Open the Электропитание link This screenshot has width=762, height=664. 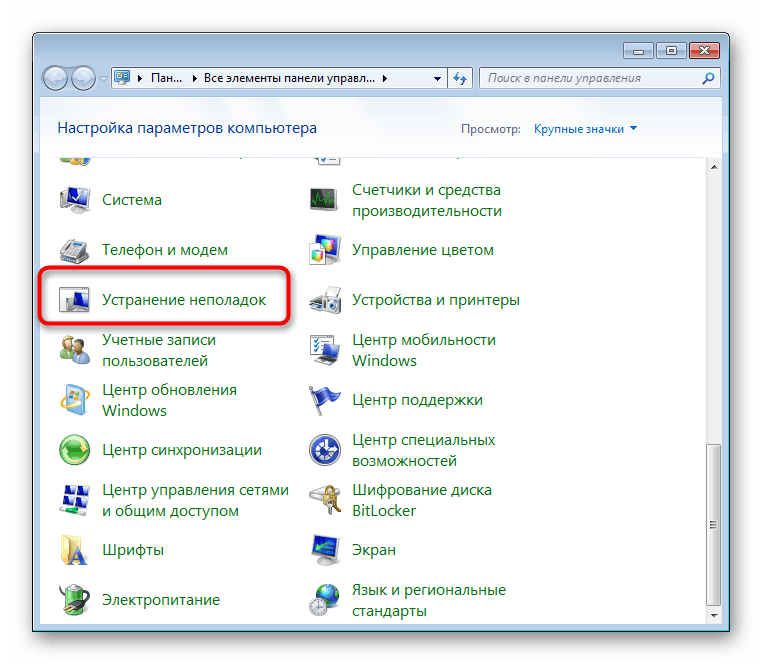(x=161, y=600)
